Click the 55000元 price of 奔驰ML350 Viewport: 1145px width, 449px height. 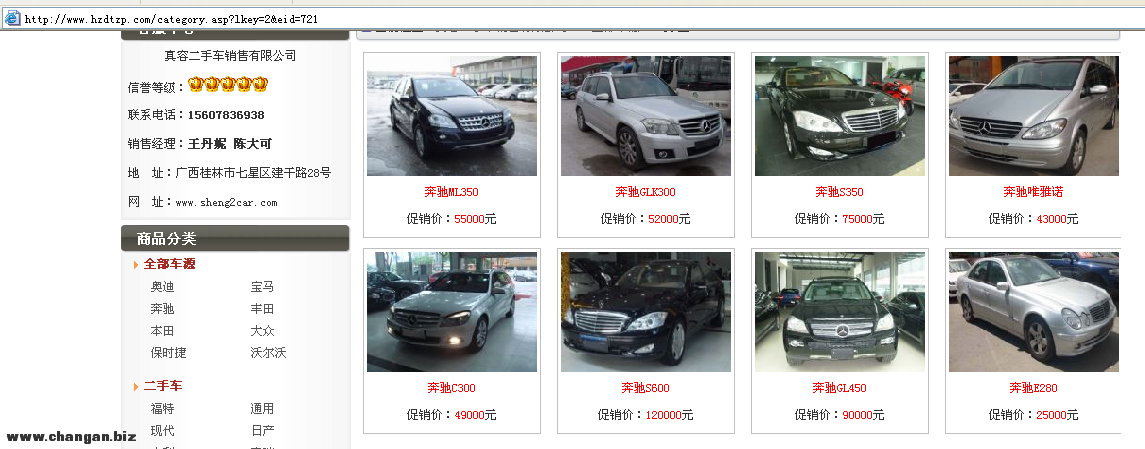(x=475, y=219)
